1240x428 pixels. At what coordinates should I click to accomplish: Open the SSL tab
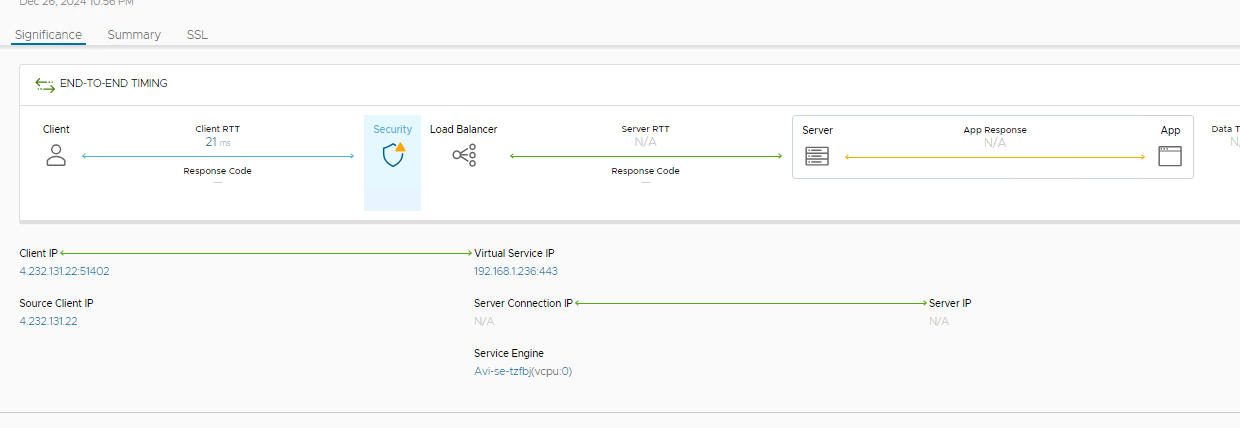coord(197,35)
